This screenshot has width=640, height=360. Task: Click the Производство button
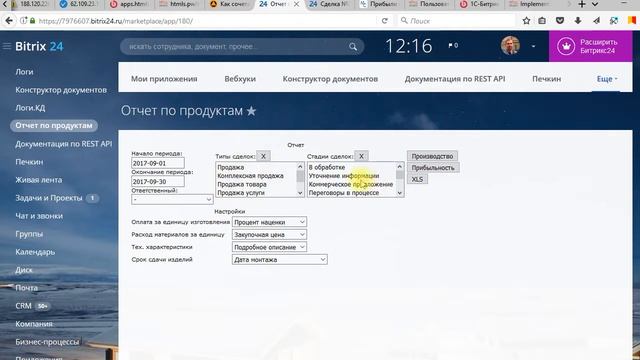[432, 156]
